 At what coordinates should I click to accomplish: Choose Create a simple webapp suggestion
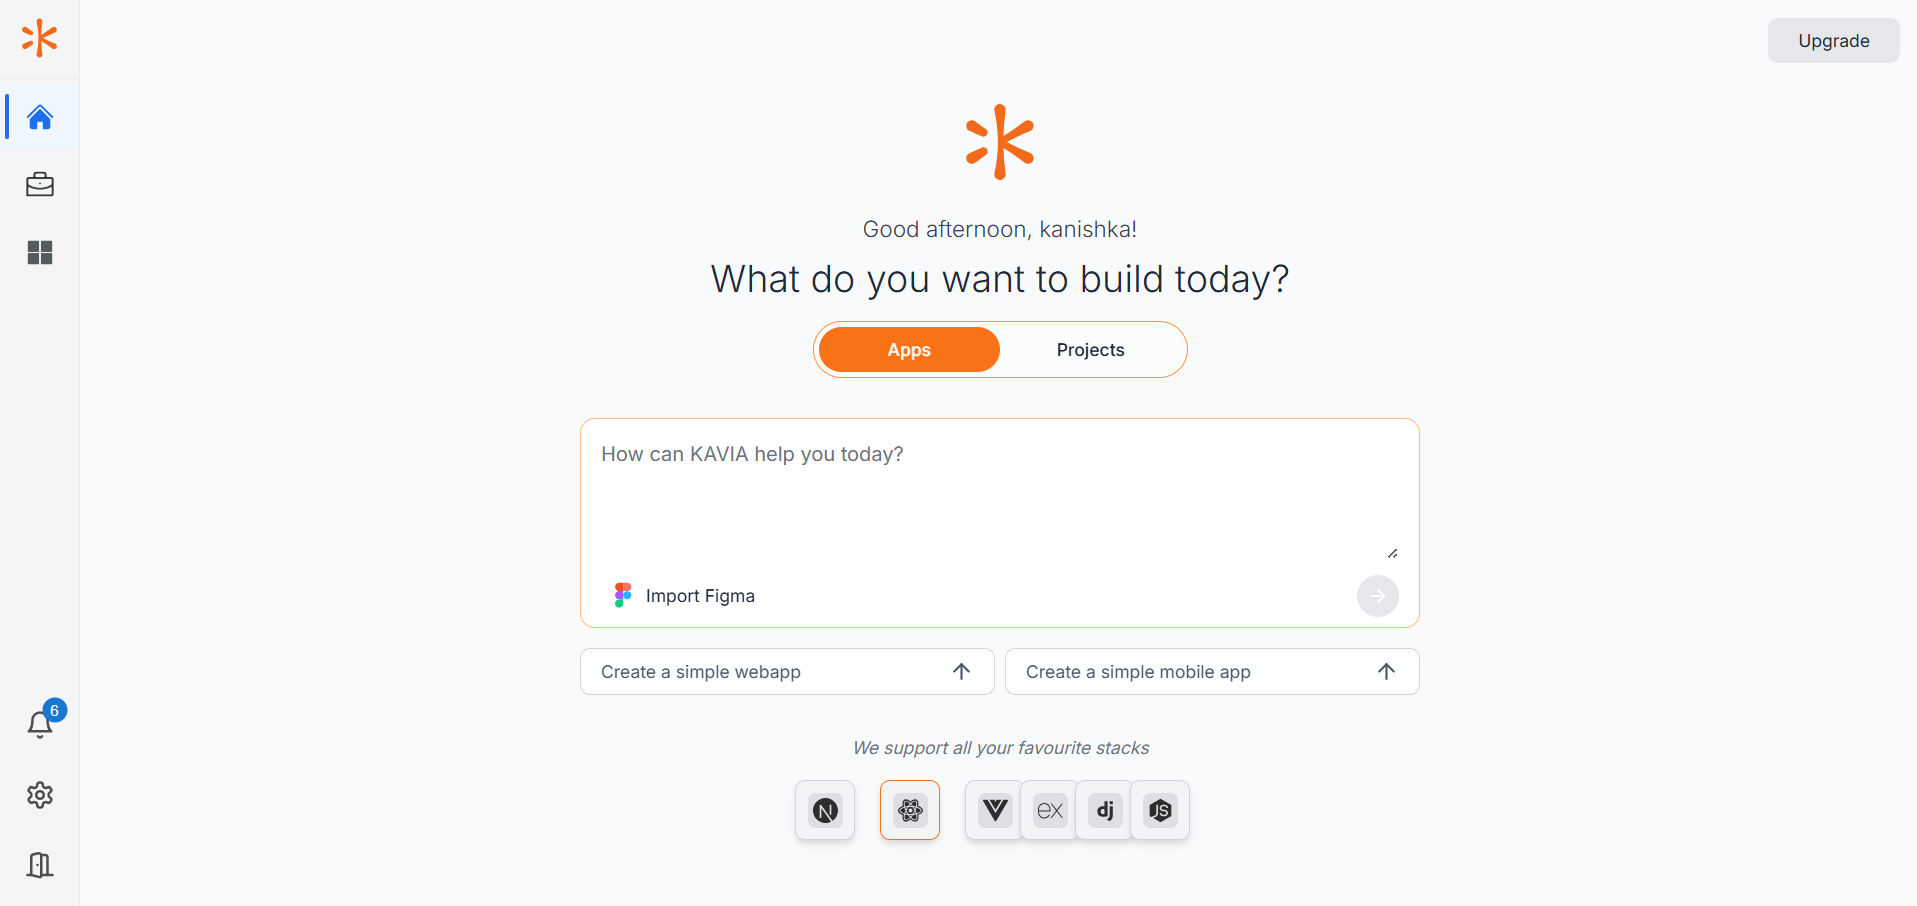[787, 672]
